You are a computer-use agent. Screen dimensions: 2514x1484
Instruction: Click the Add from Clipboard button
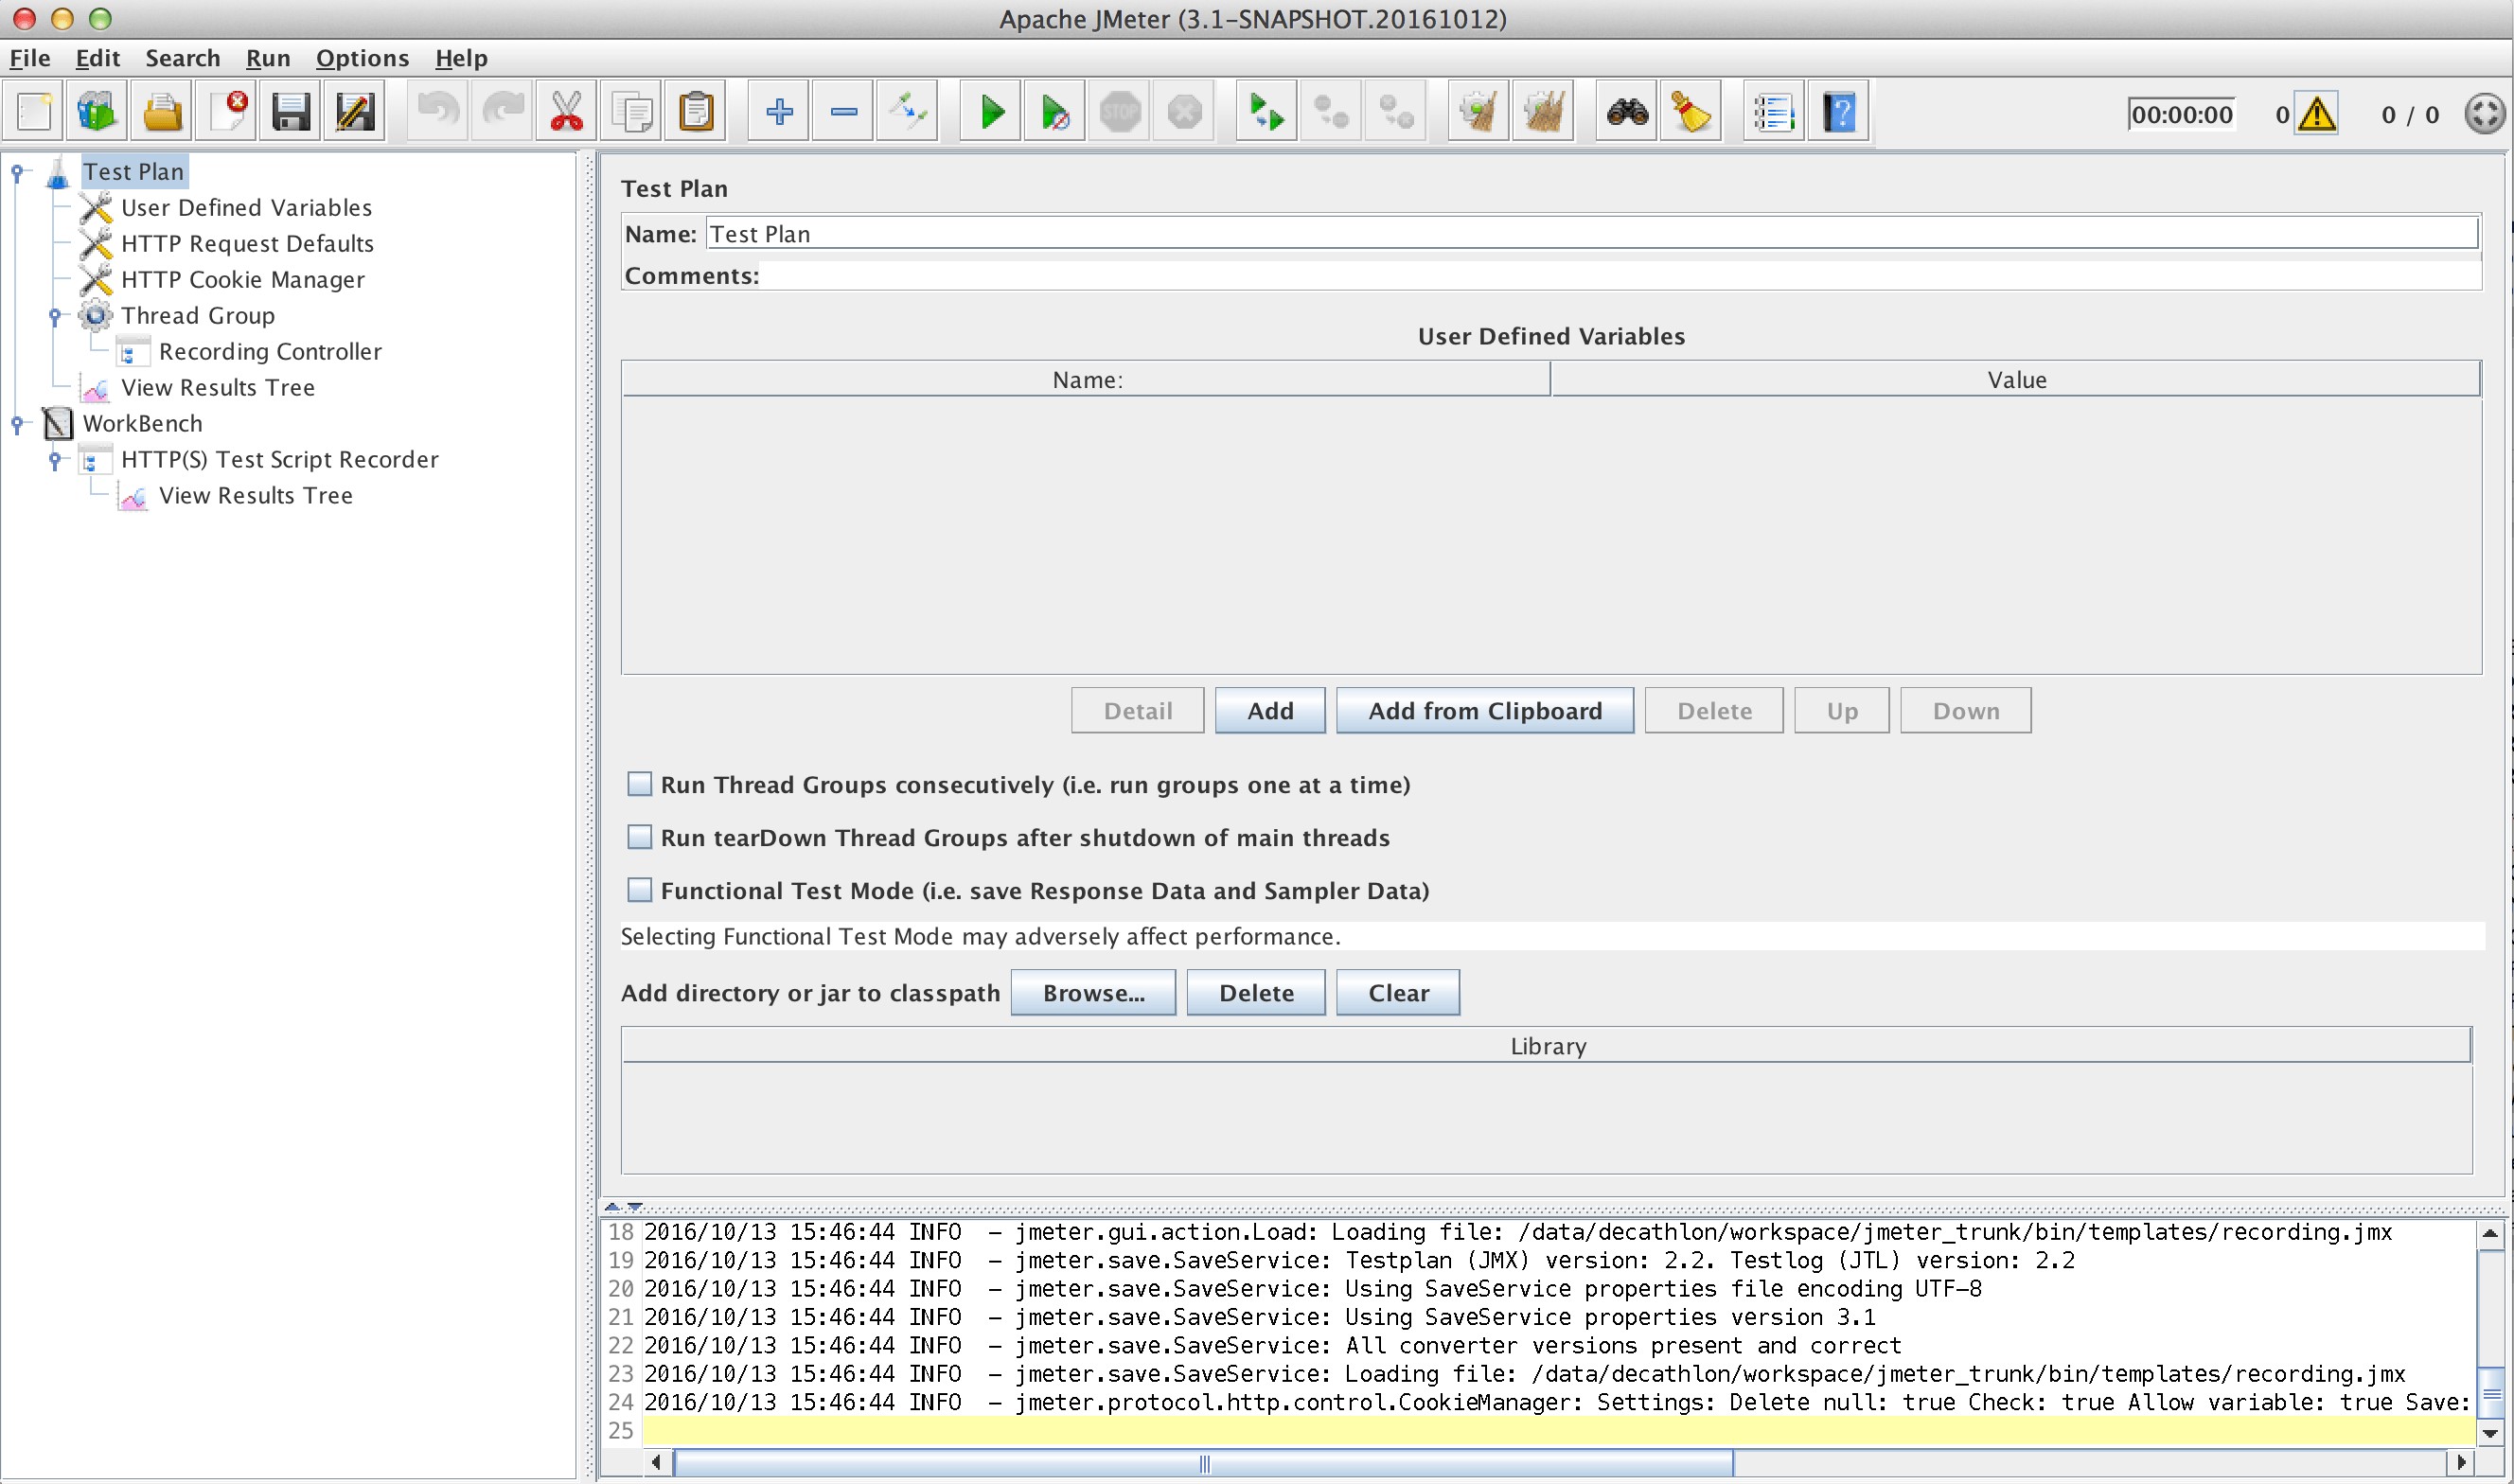1484,710
